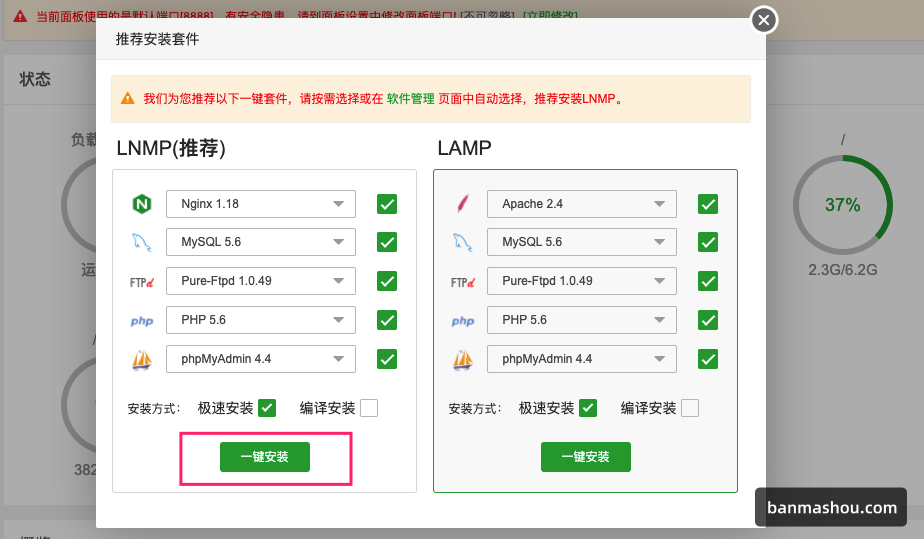Uncheck Pure-Ftpd 1.0.49 in LAMP
This screenshot has height=539, width=924.
(x=708, y=281)
